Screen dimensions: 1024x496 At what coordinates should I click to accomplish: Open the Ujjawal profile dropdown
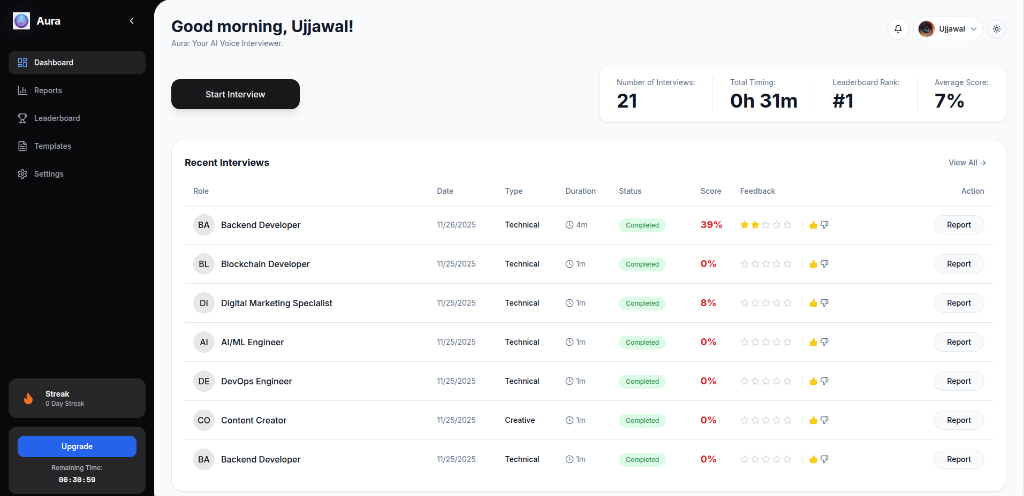pos(948,29)
